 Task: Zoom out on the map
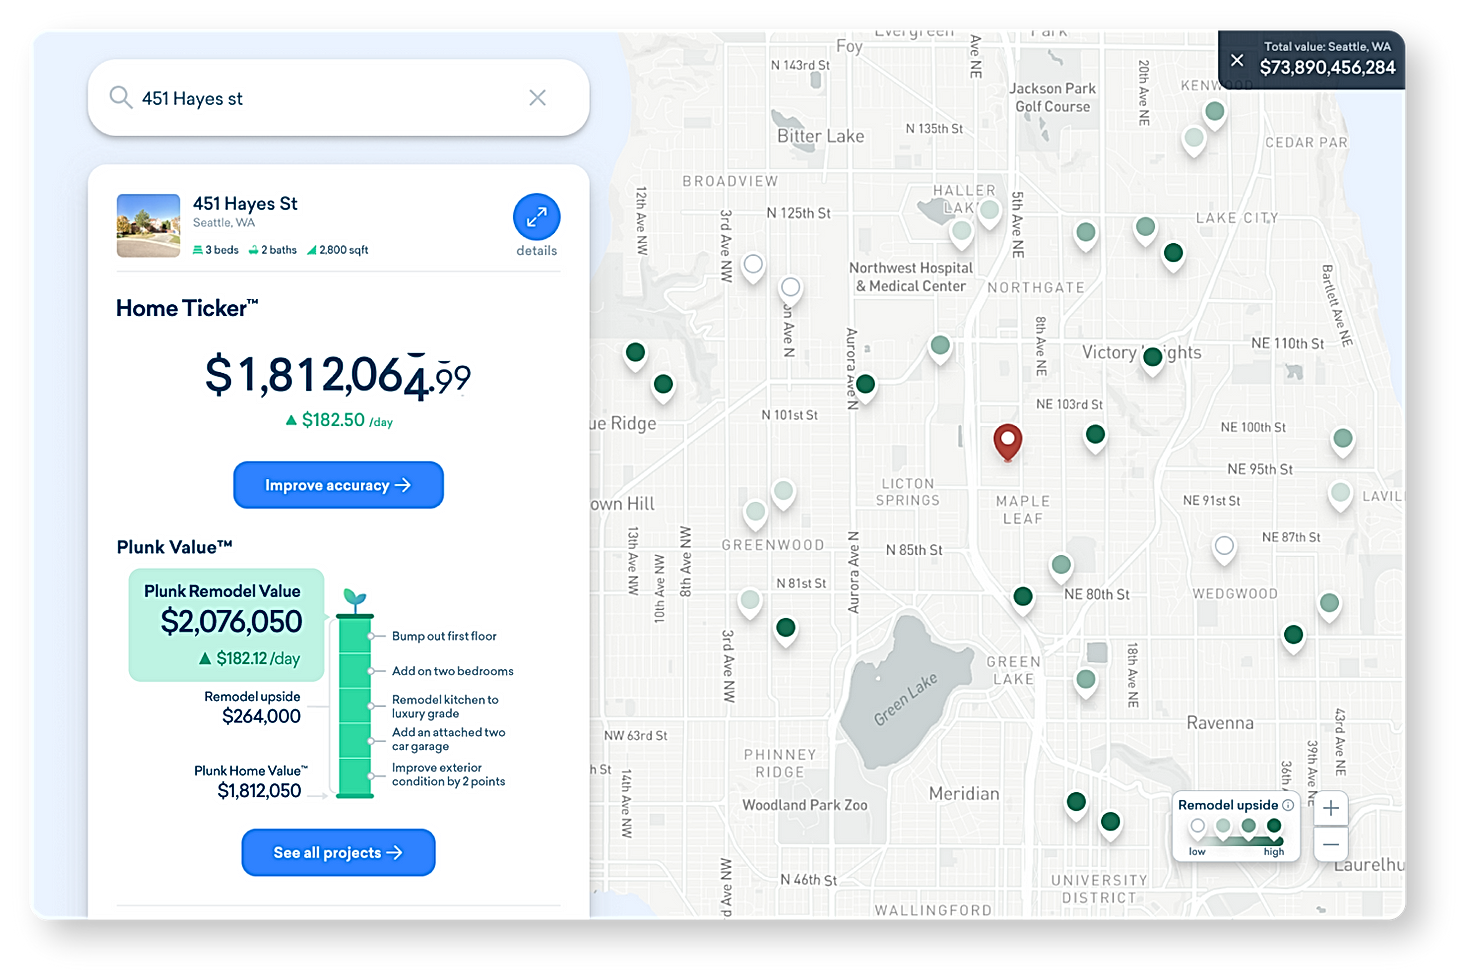[1330, 844]
